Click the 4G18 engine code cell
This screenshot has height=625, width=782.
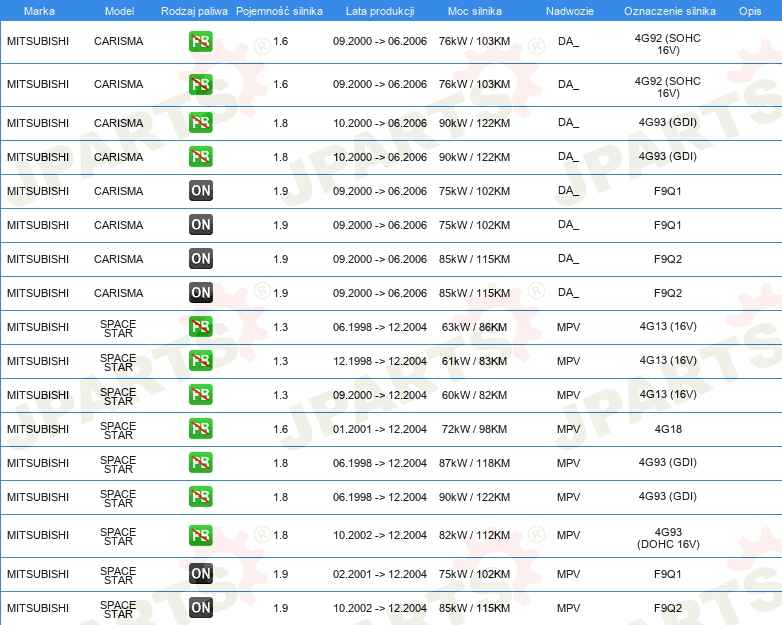tap(668, 429)
